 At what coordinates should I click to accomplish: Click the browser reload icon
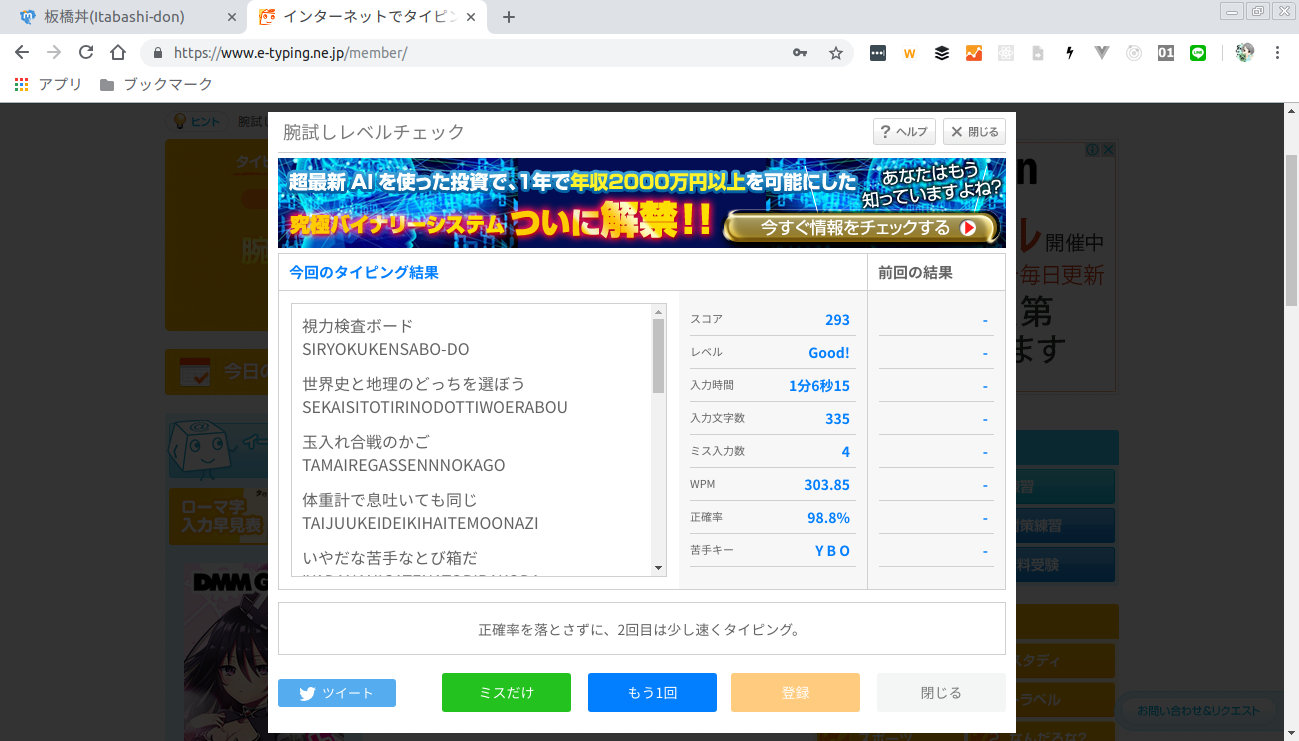(x=86, y=53)
